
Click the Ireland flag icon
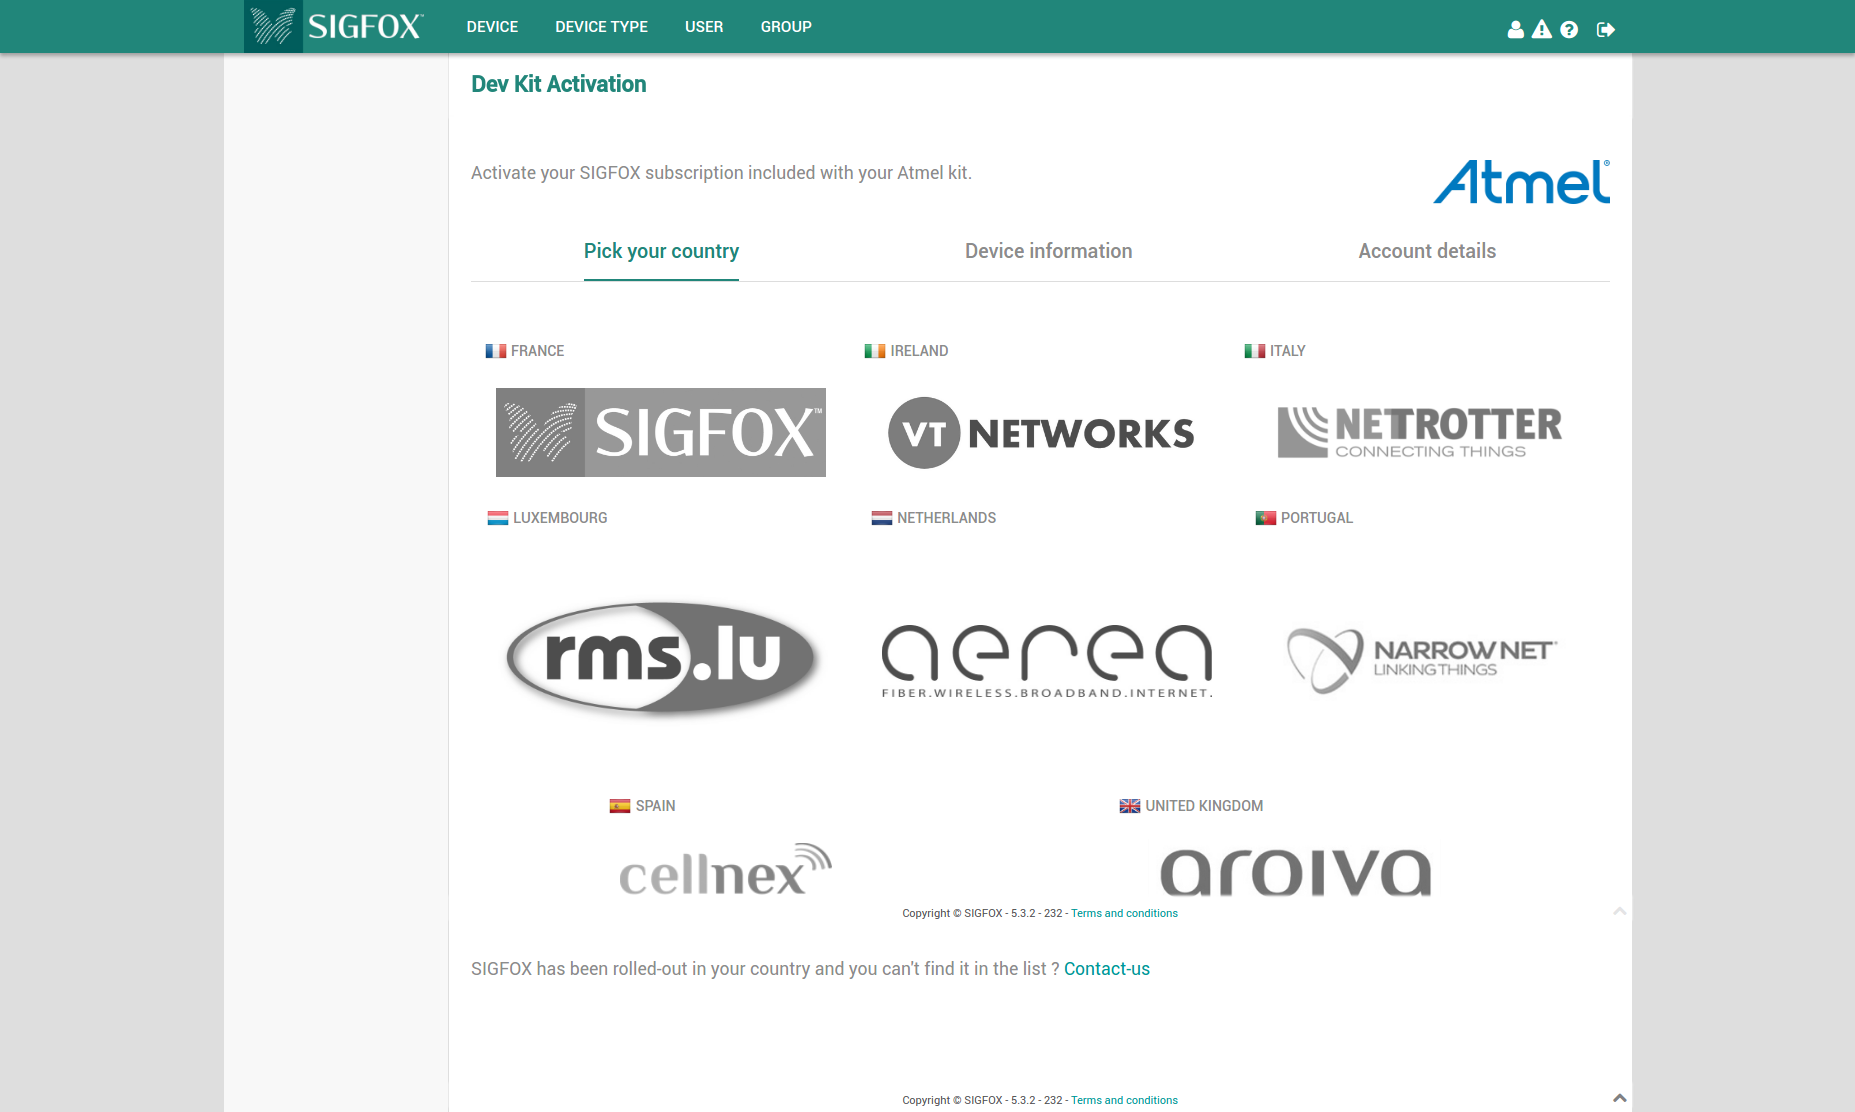tap(875, 351)
